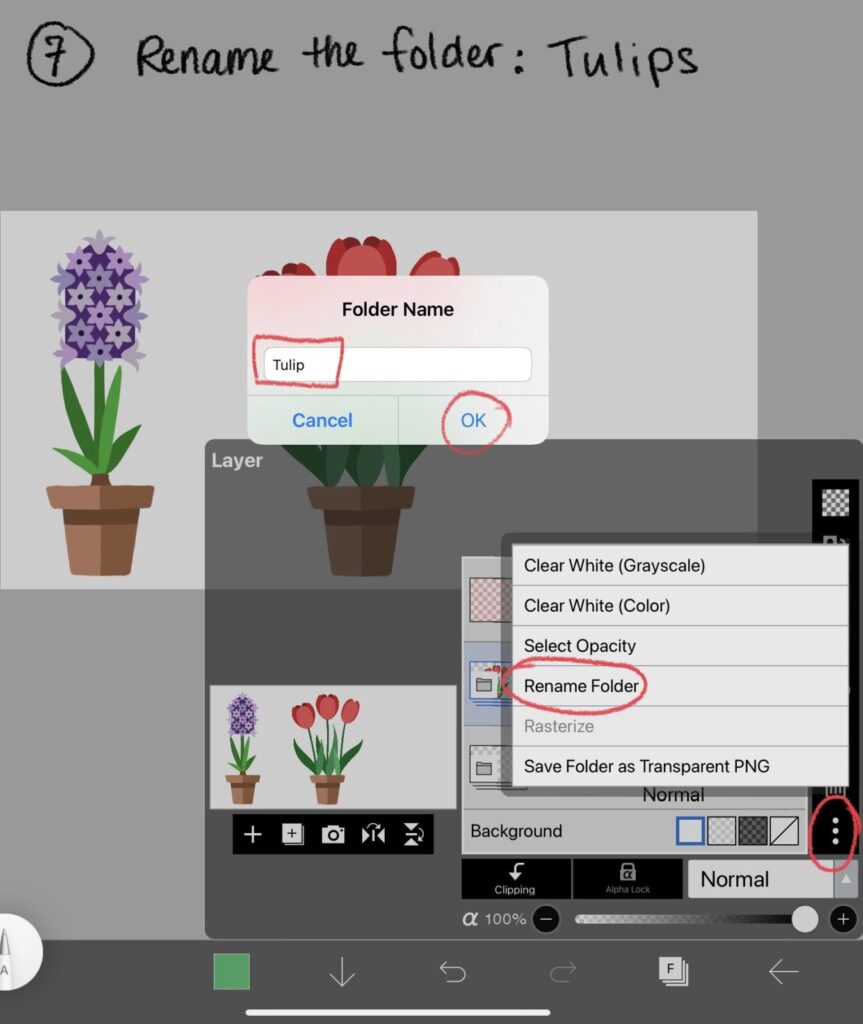Add a new layer with plus icon
Screen dimensions: 863x1024
coord(253,834)
